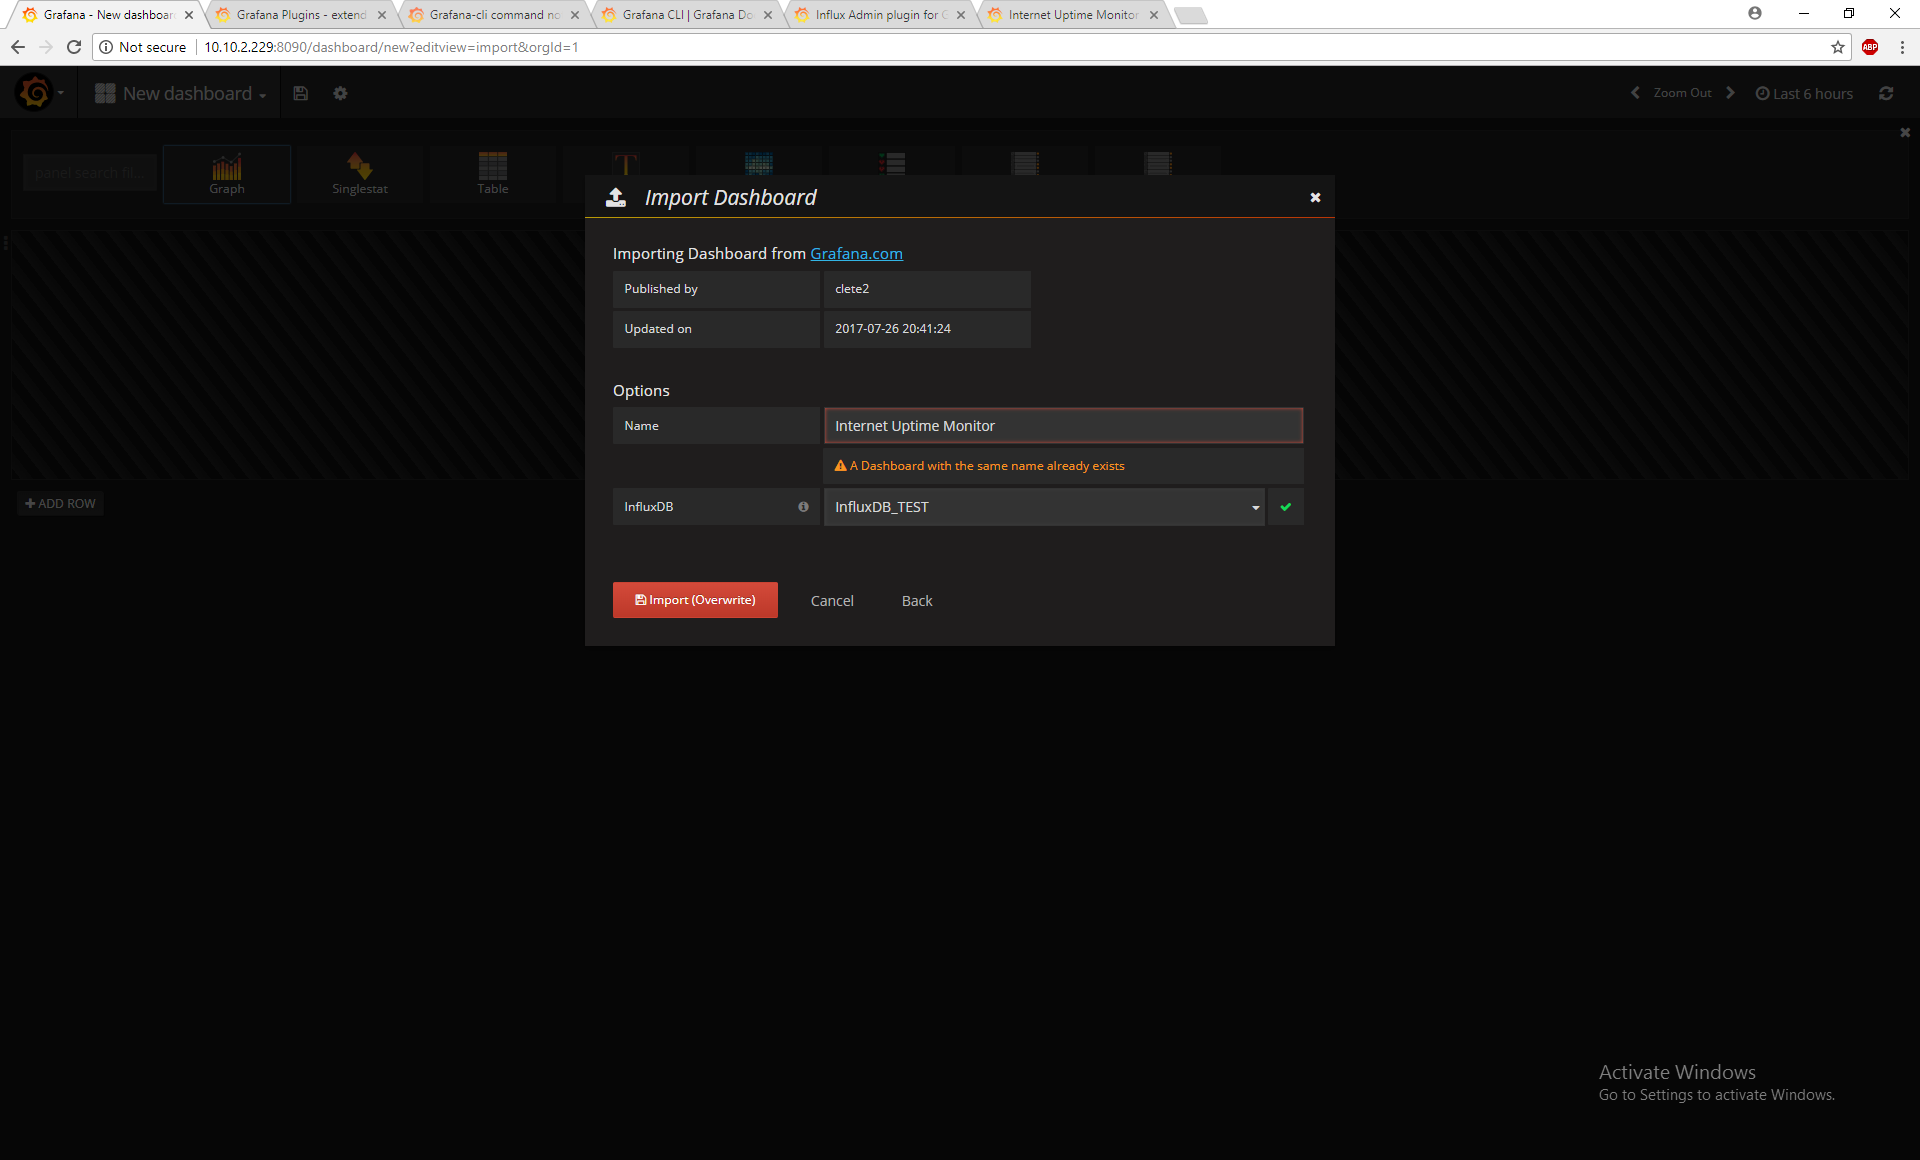Click the AdBlock Plus extension icon
Image resolution: width=1920 pixels, height=1160 pixels.
[1870, 47]
